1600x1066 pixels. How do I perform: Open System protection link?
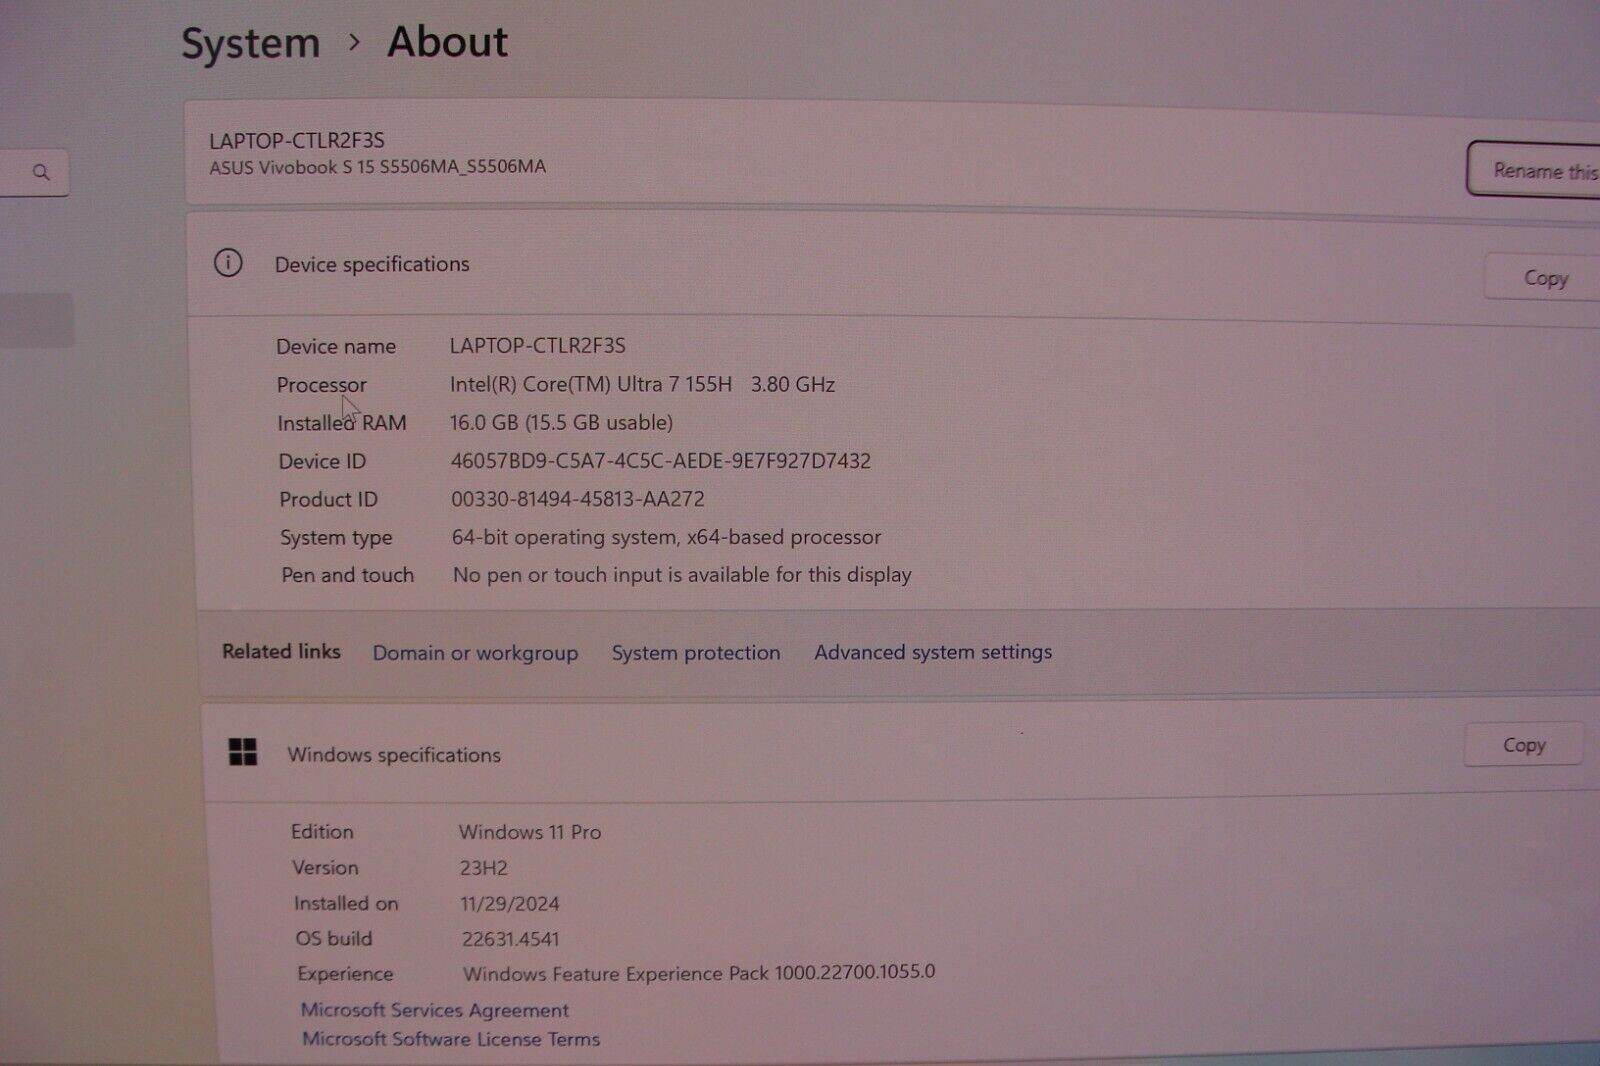pyautogui.click(x=696, y=653)
